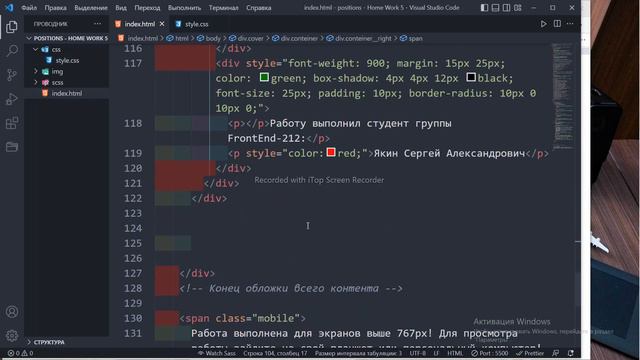Open the Выделение menu

click(91, 8)
